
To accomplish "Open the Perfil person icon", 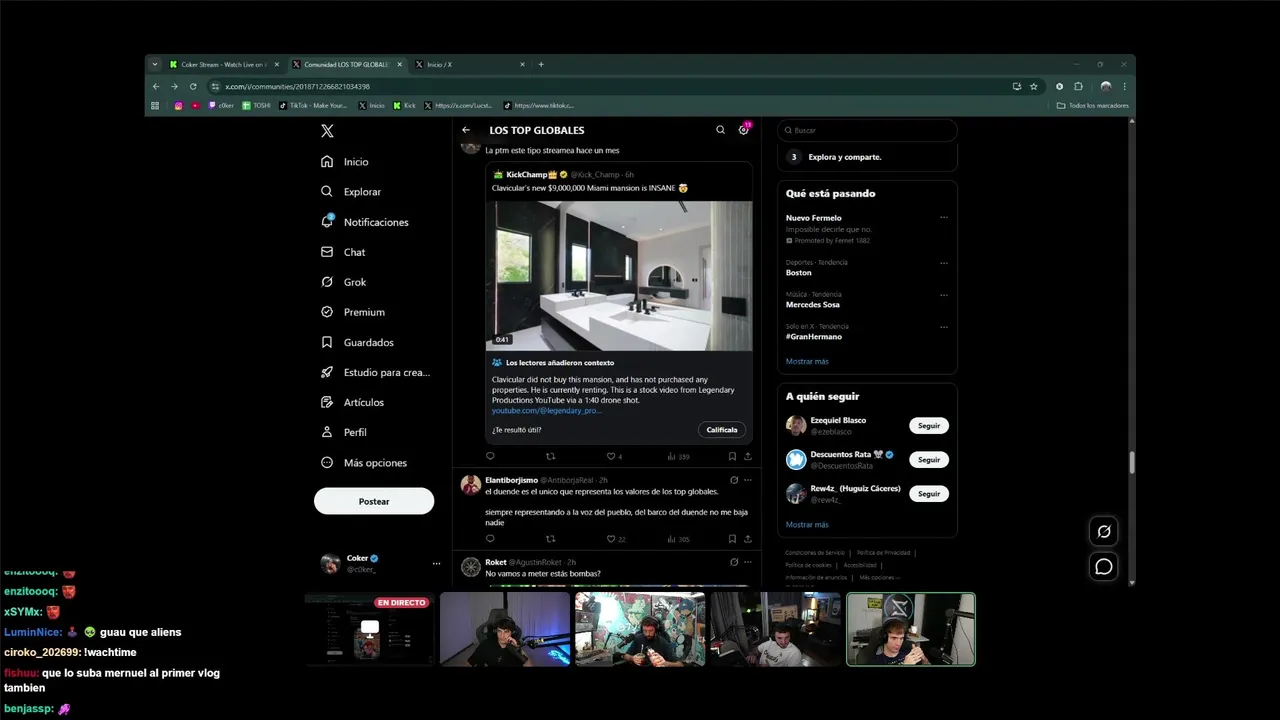I will (x=327, y=432).
